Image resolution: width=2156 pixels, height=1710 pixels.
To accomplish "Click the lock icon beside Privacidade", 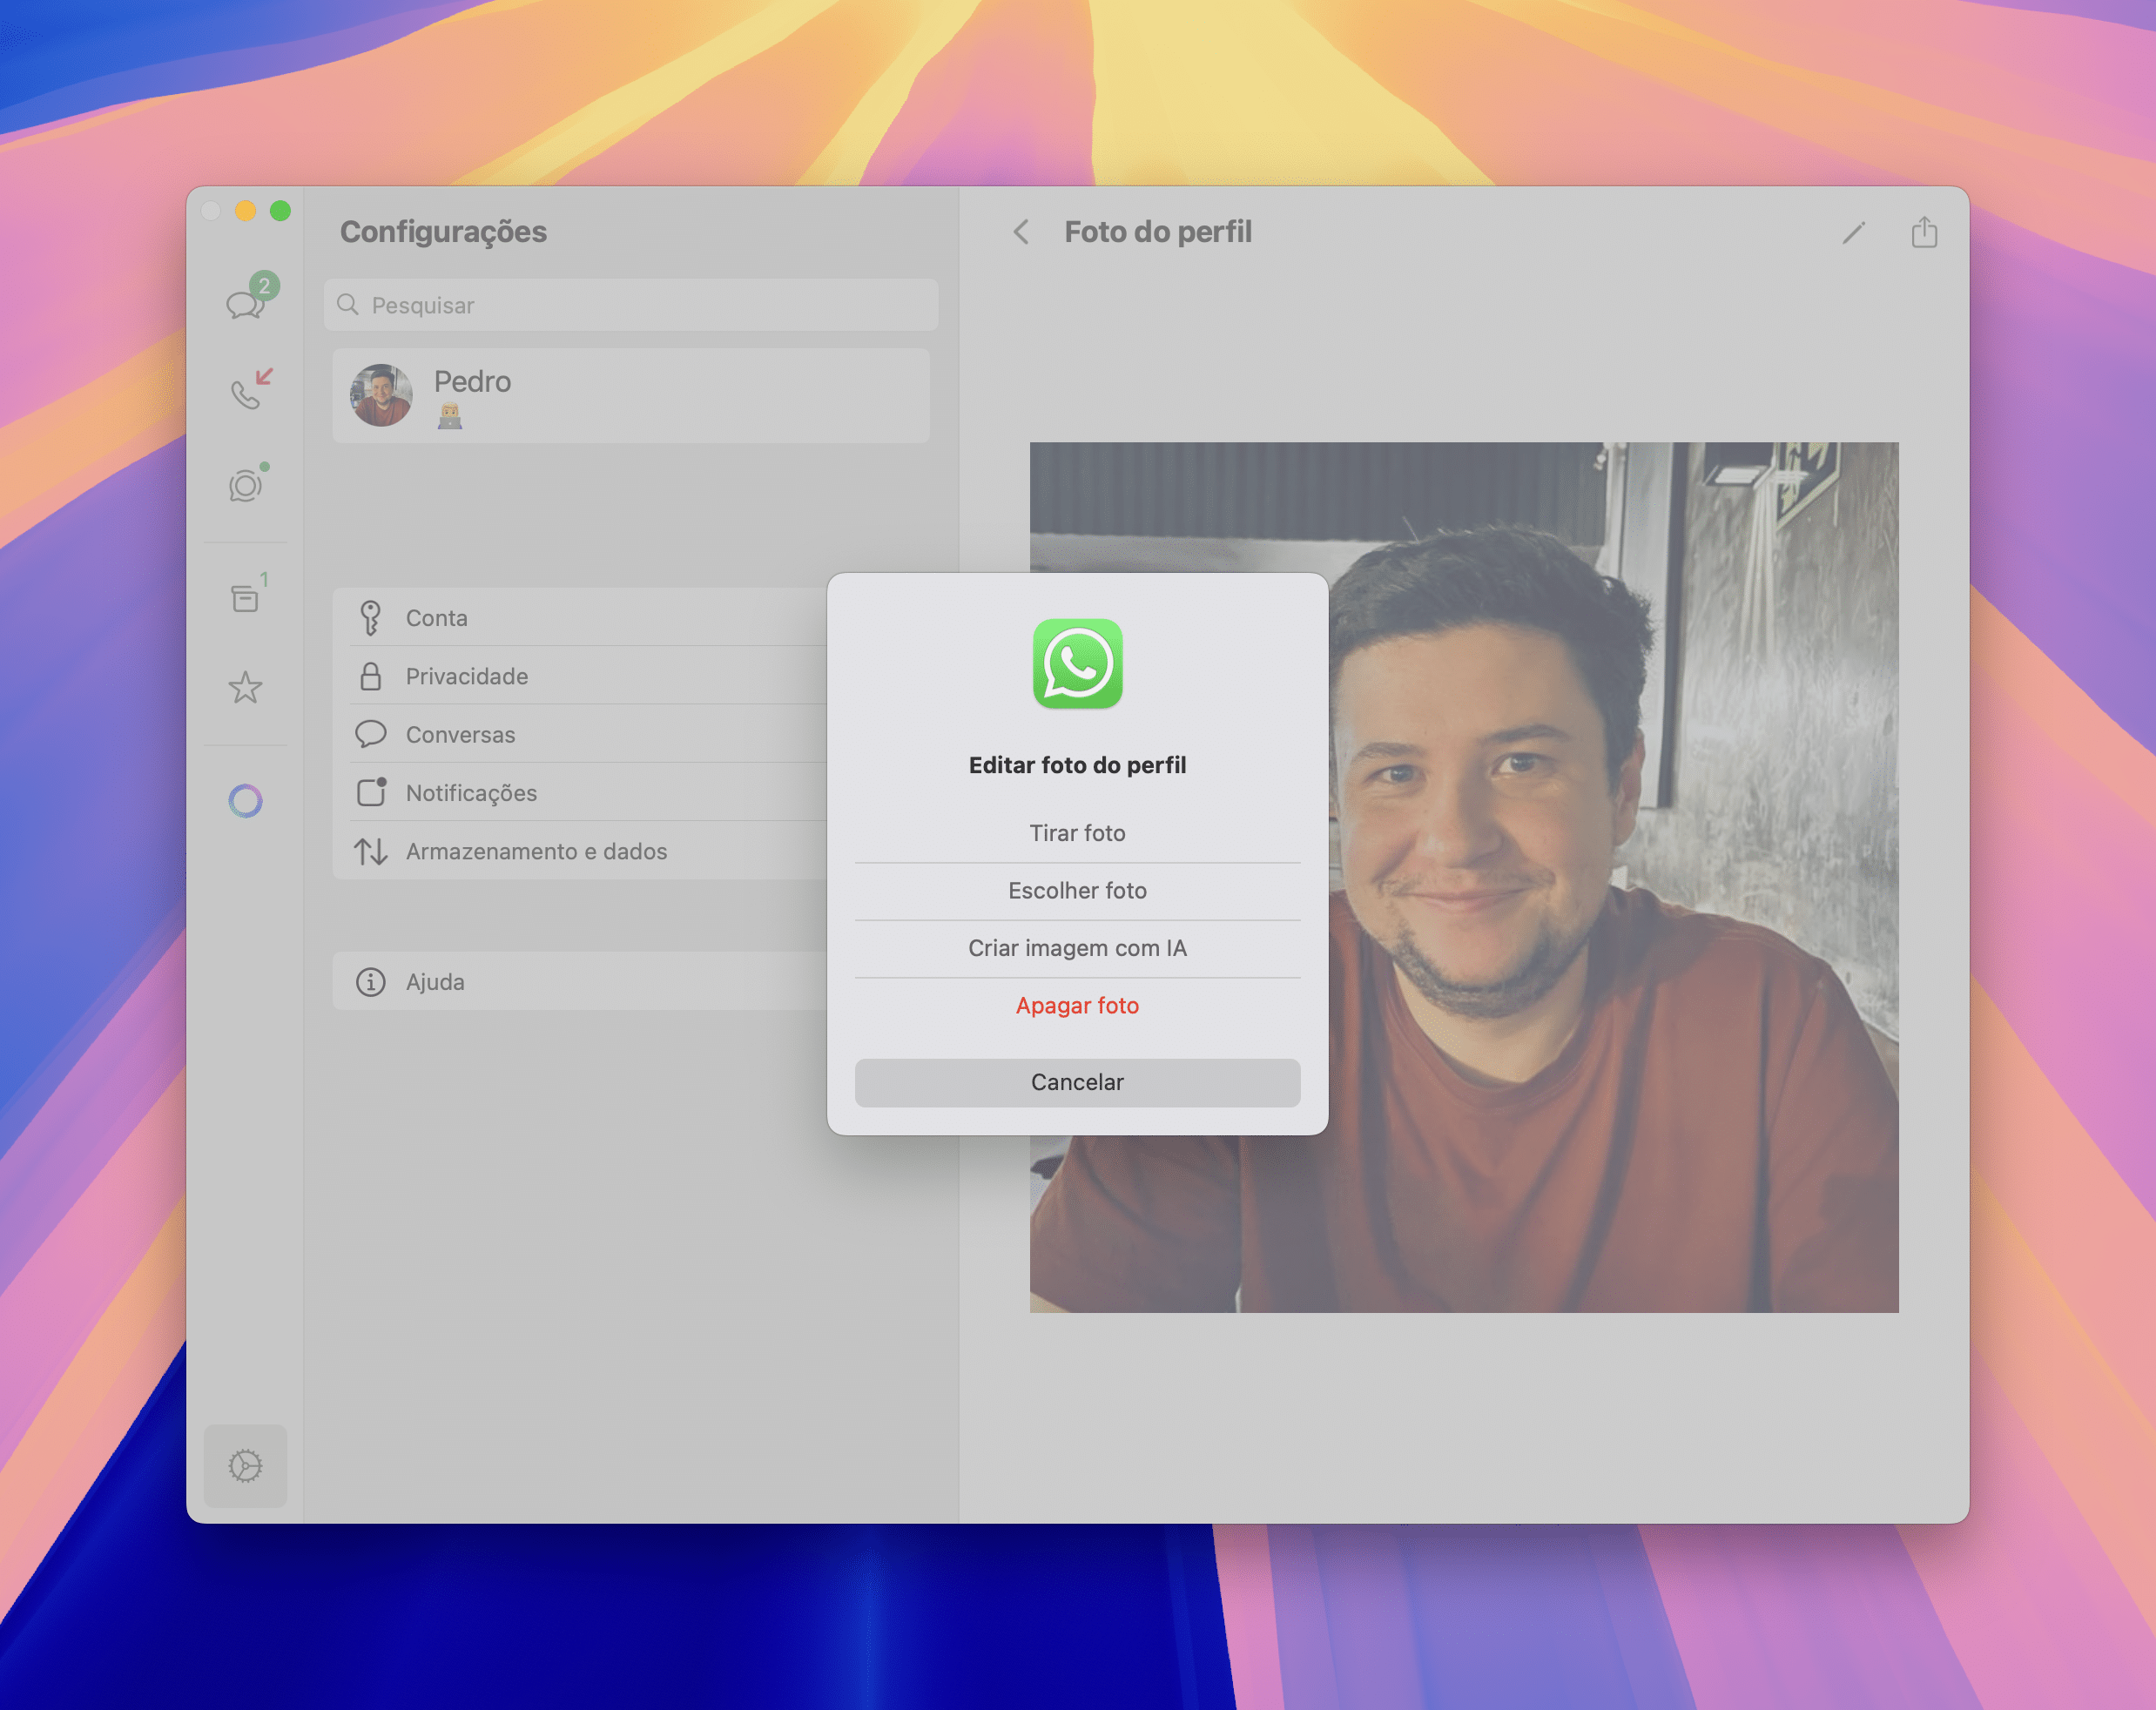I will coord(371,676).
